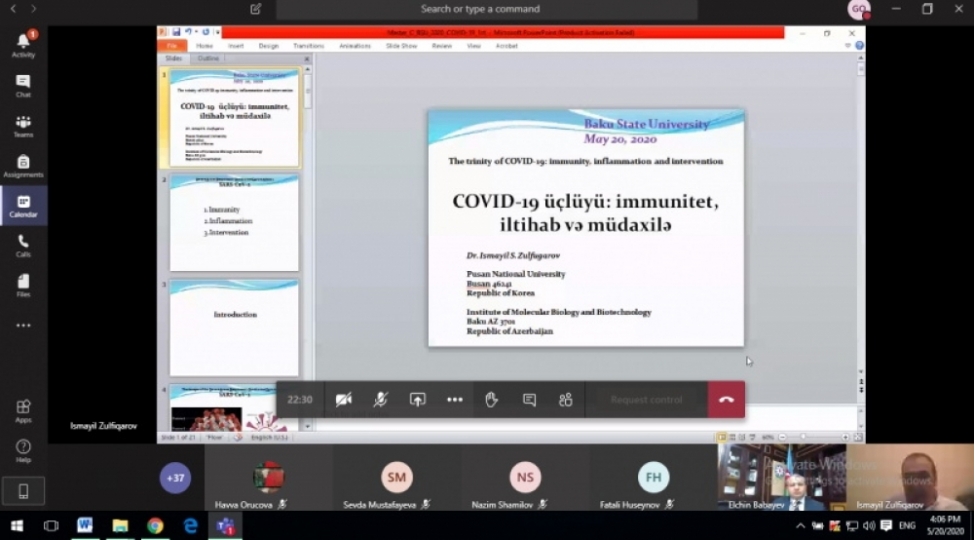Image resolution: width=975 pixels, height=540 pixels.
Task: Select slide 3 Introduction thumbnail
Action: click(x=234, y=328)
